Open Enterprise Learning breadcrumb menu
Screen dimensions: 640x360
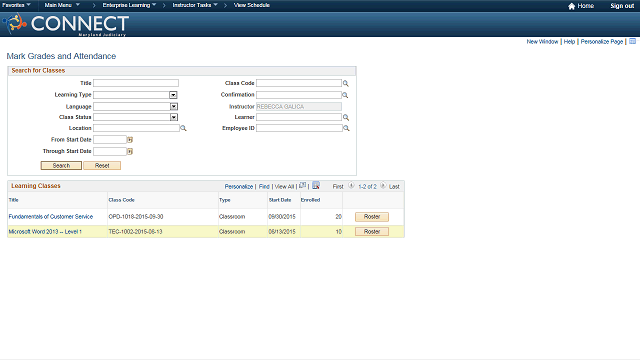(x=129, y=5)
